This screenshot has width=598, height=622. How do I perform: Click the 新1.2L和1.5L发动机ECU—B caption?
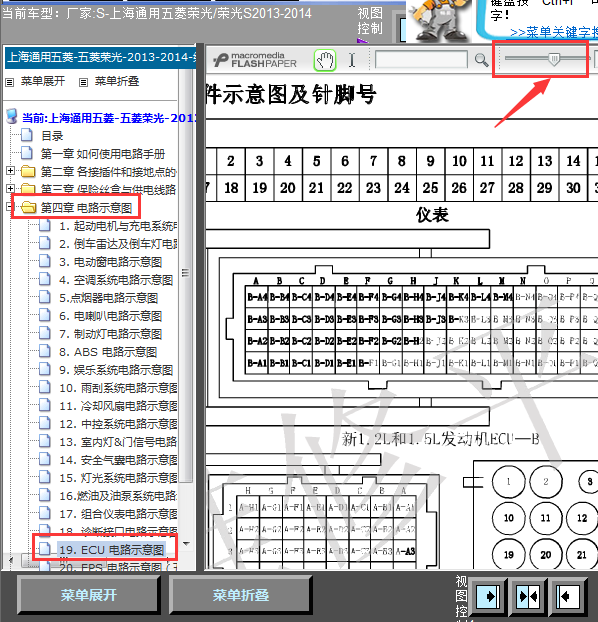click(x=440, y=439)
